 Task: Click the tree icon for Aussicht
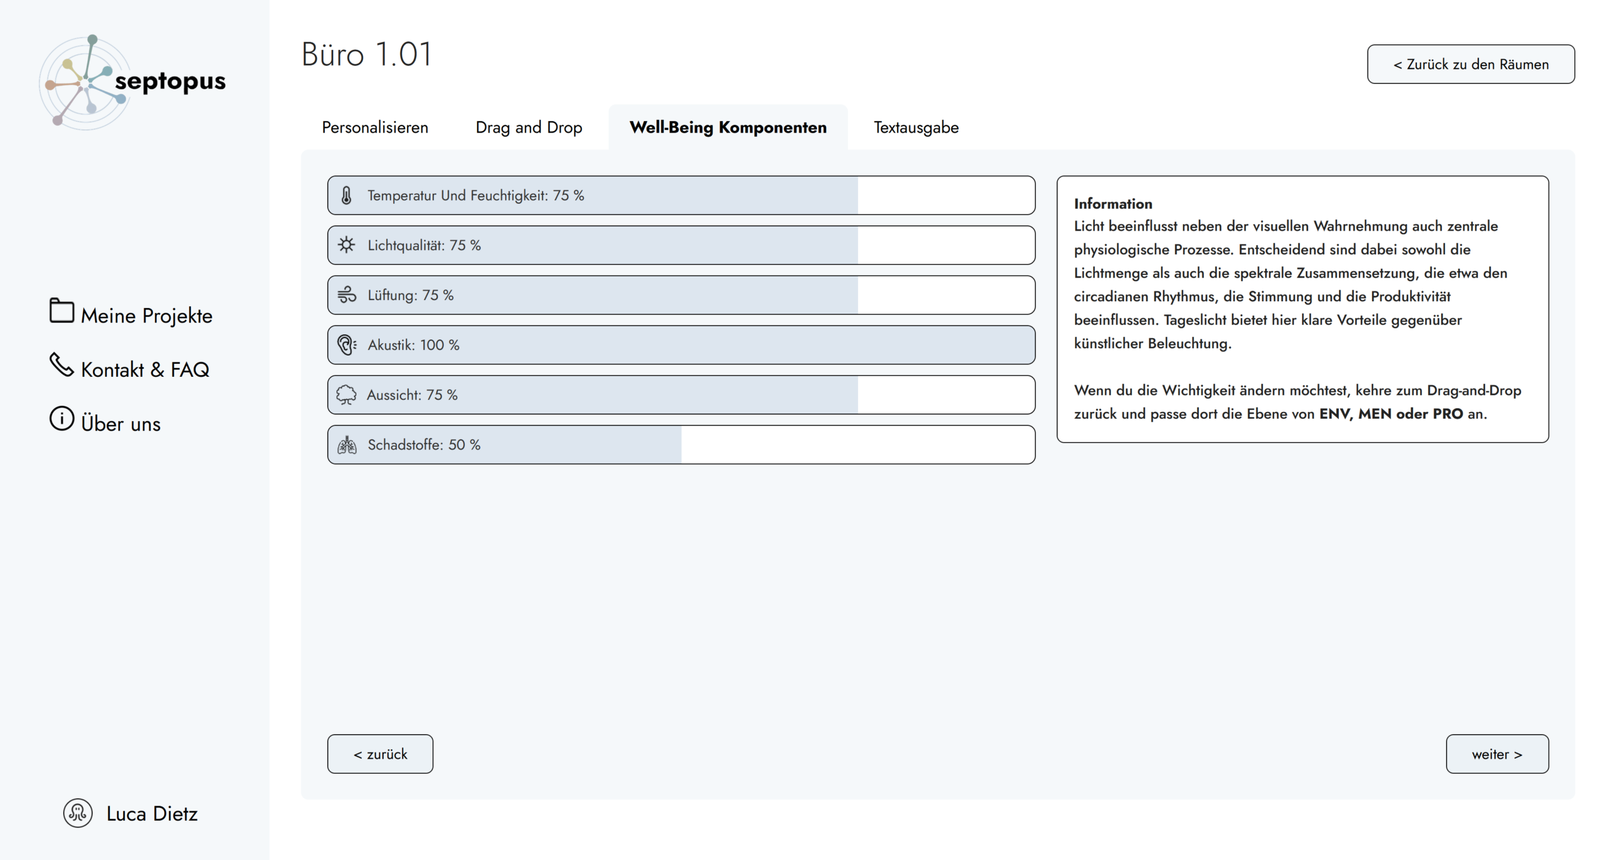346,395
